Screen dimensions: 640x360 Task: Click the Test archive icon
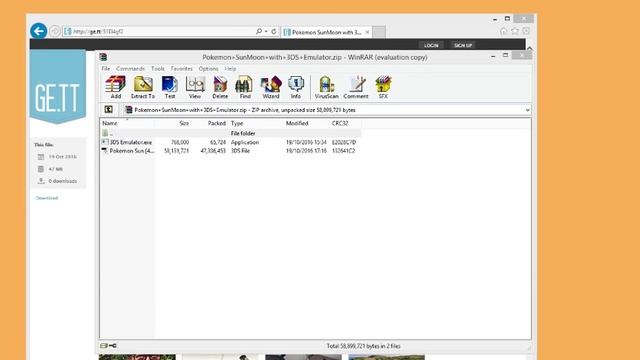pyautogui.click(x=170, y=87)
